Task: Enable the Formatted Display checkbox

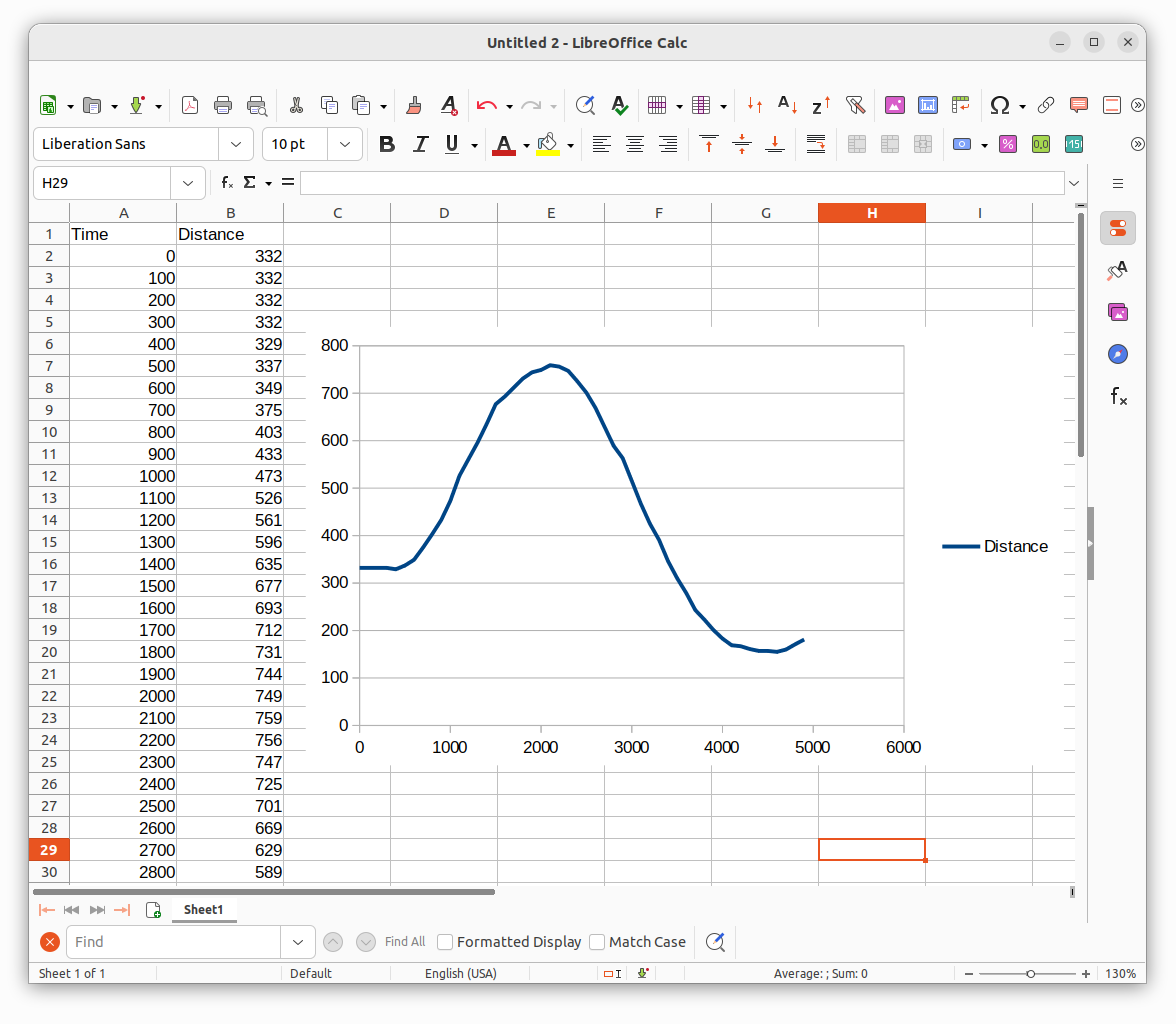Action: 446,942
